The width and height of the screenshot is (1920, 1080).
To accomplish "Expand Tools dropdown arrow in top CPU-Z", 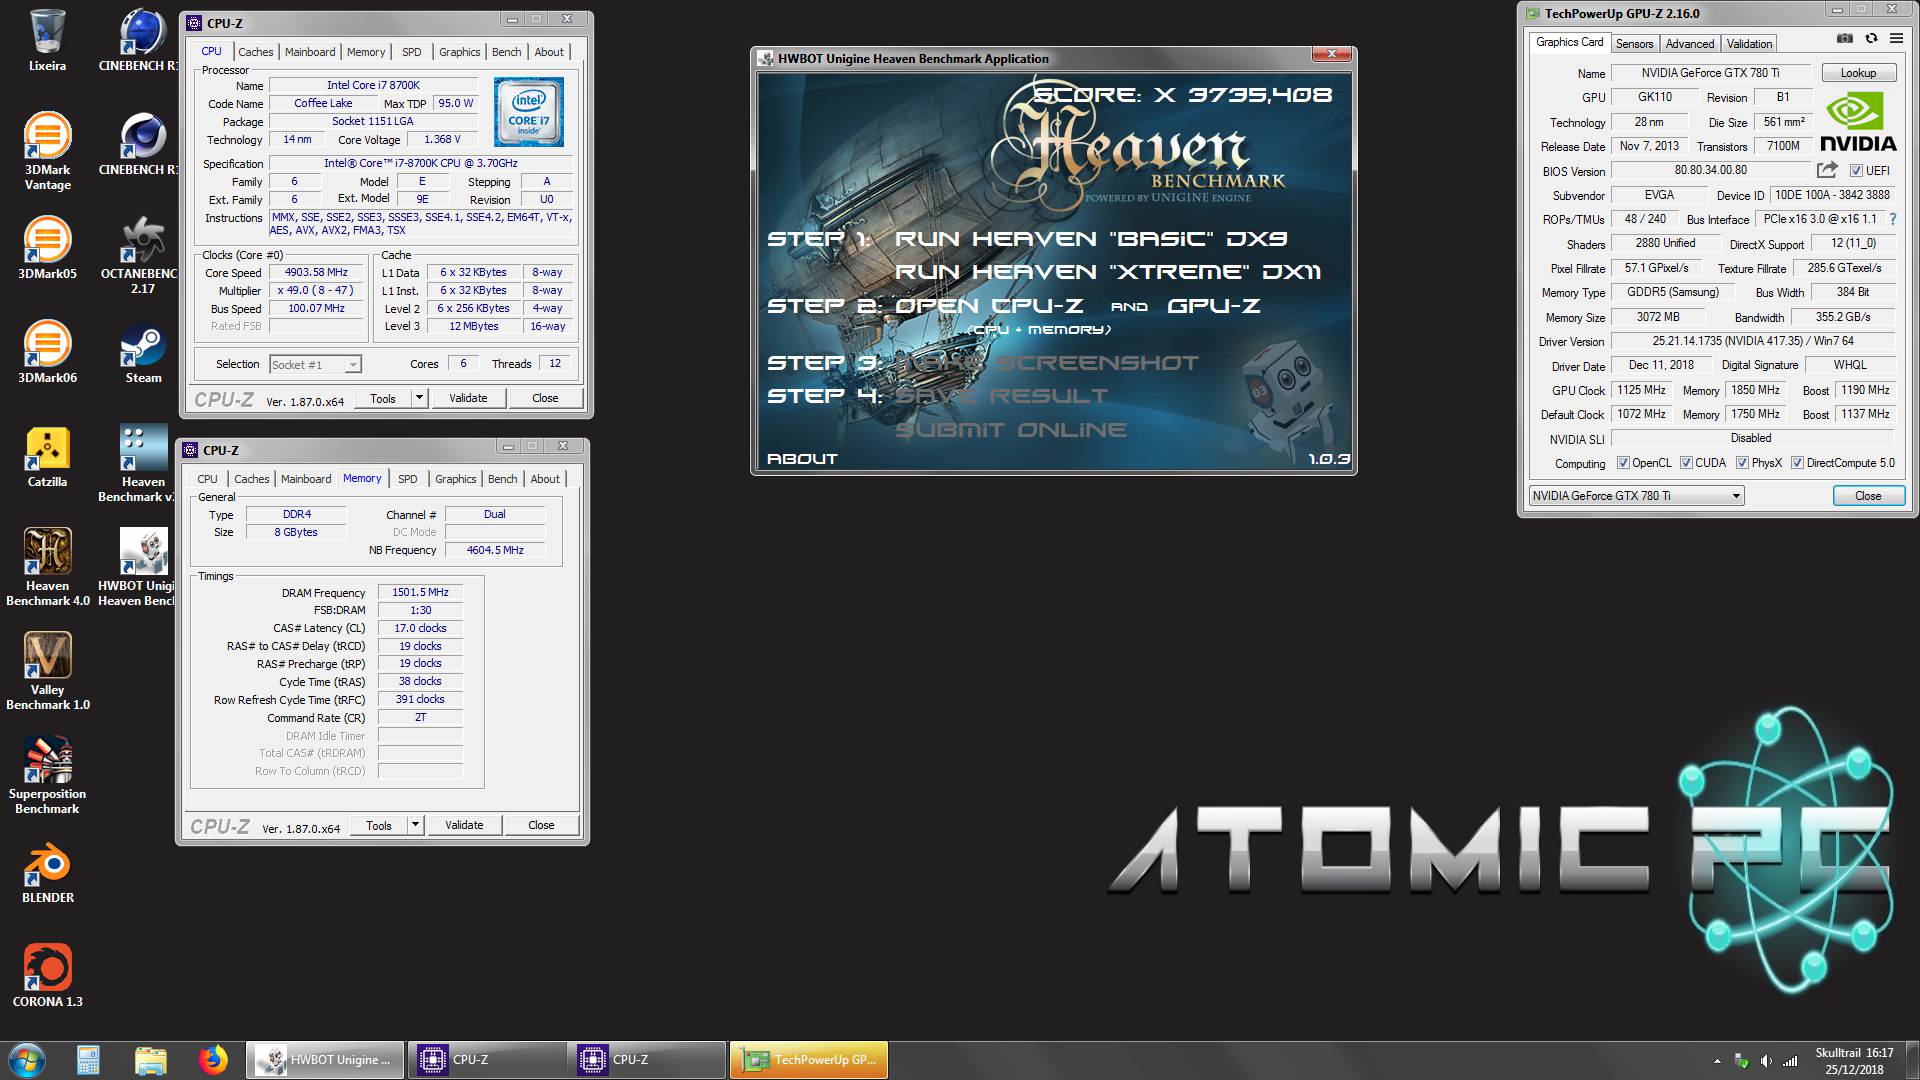I will coord(419,398).
